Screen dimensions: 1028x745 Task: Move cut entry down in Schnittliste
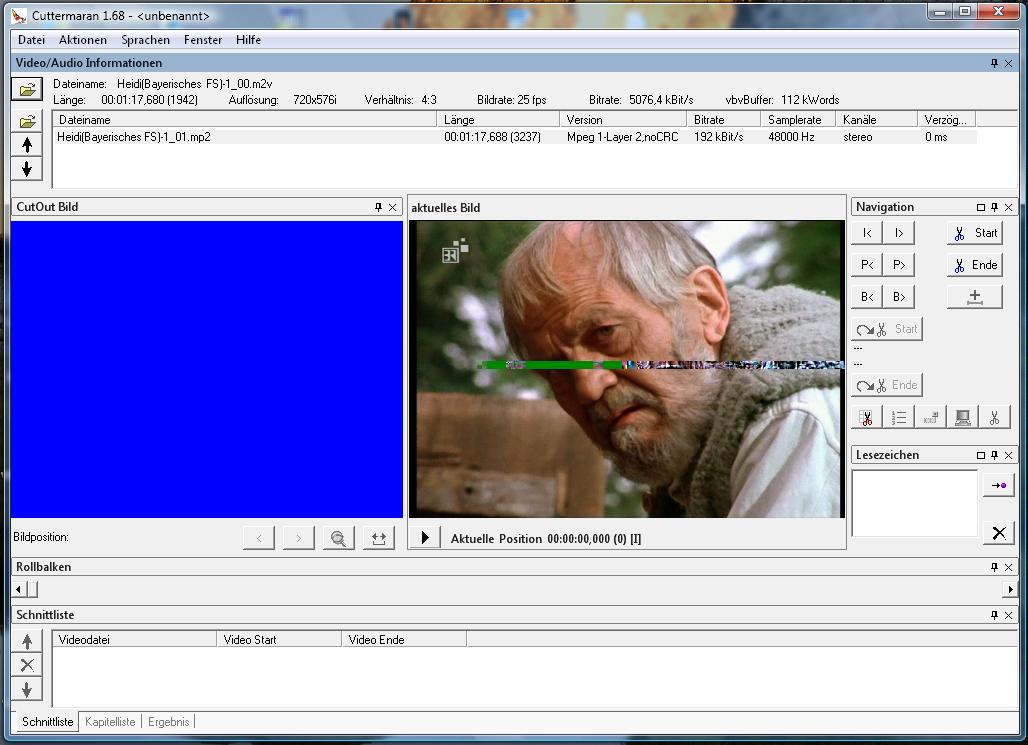pos(27,689)
